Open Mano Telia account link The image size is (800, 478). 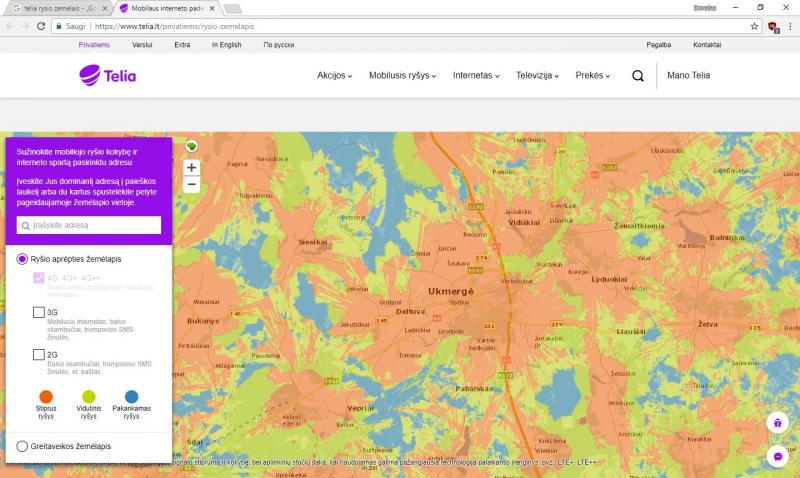pos(688,76)
